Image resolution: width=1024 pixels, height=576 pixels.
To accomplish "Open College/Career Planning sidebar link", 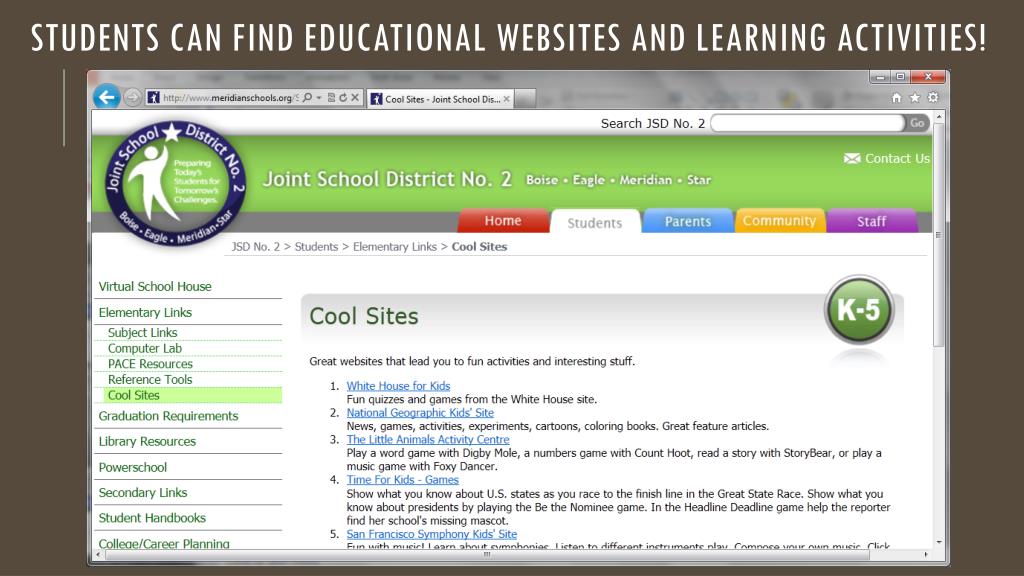I will coord(164,543).
